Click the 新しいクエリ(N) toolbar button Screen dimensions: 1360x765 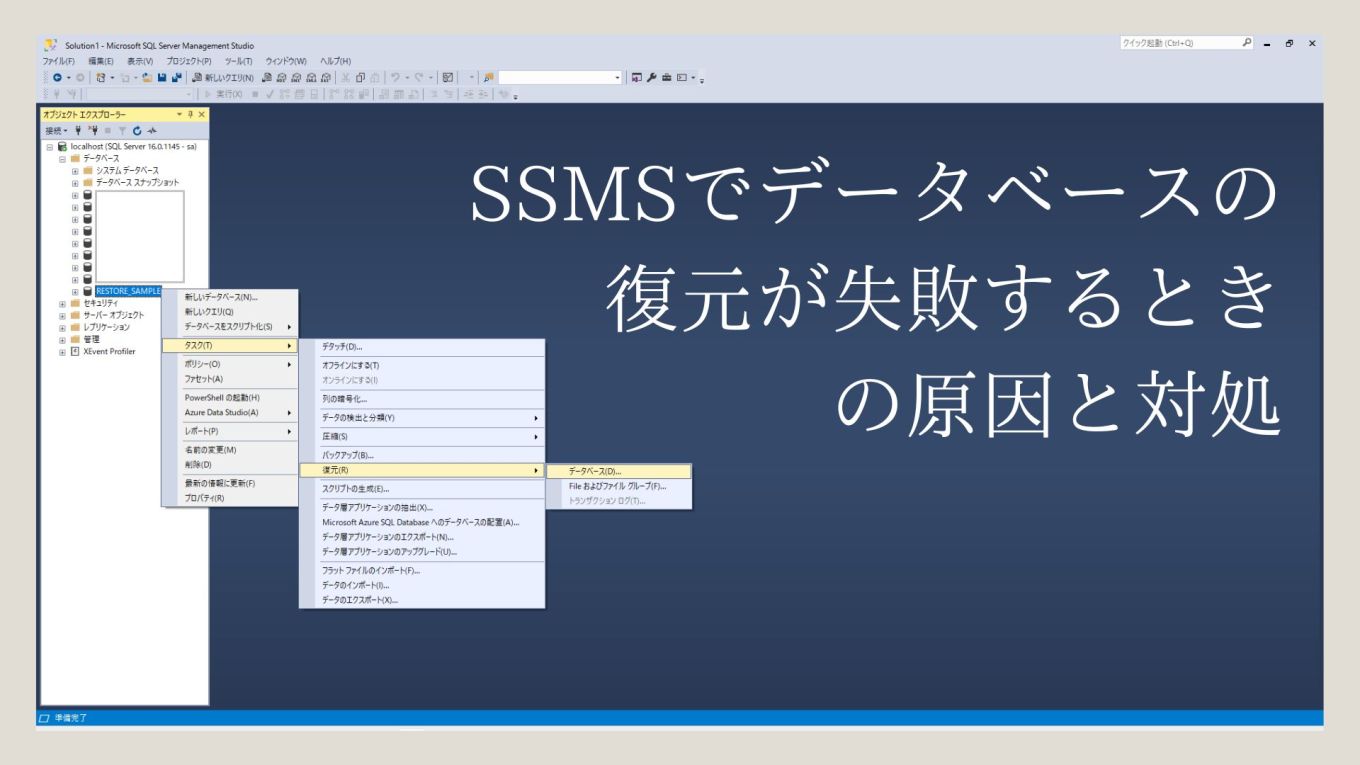(223, 77)
